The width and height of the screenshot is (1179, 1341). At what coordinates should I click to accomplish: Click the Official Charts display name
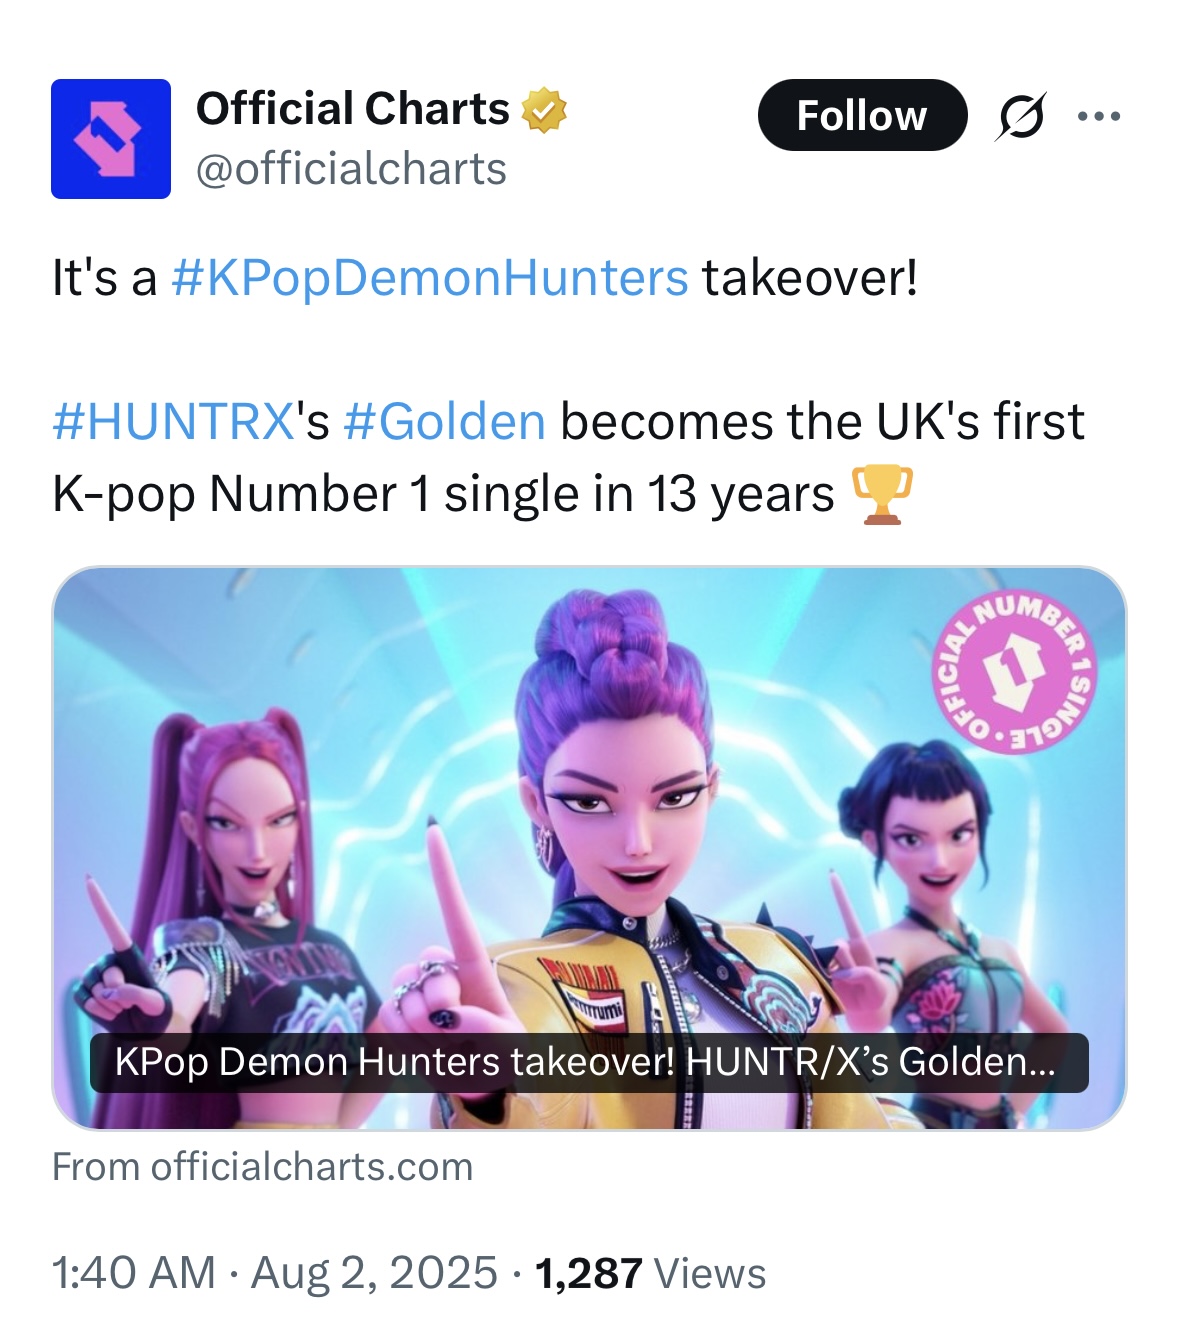tap(353, 108)
